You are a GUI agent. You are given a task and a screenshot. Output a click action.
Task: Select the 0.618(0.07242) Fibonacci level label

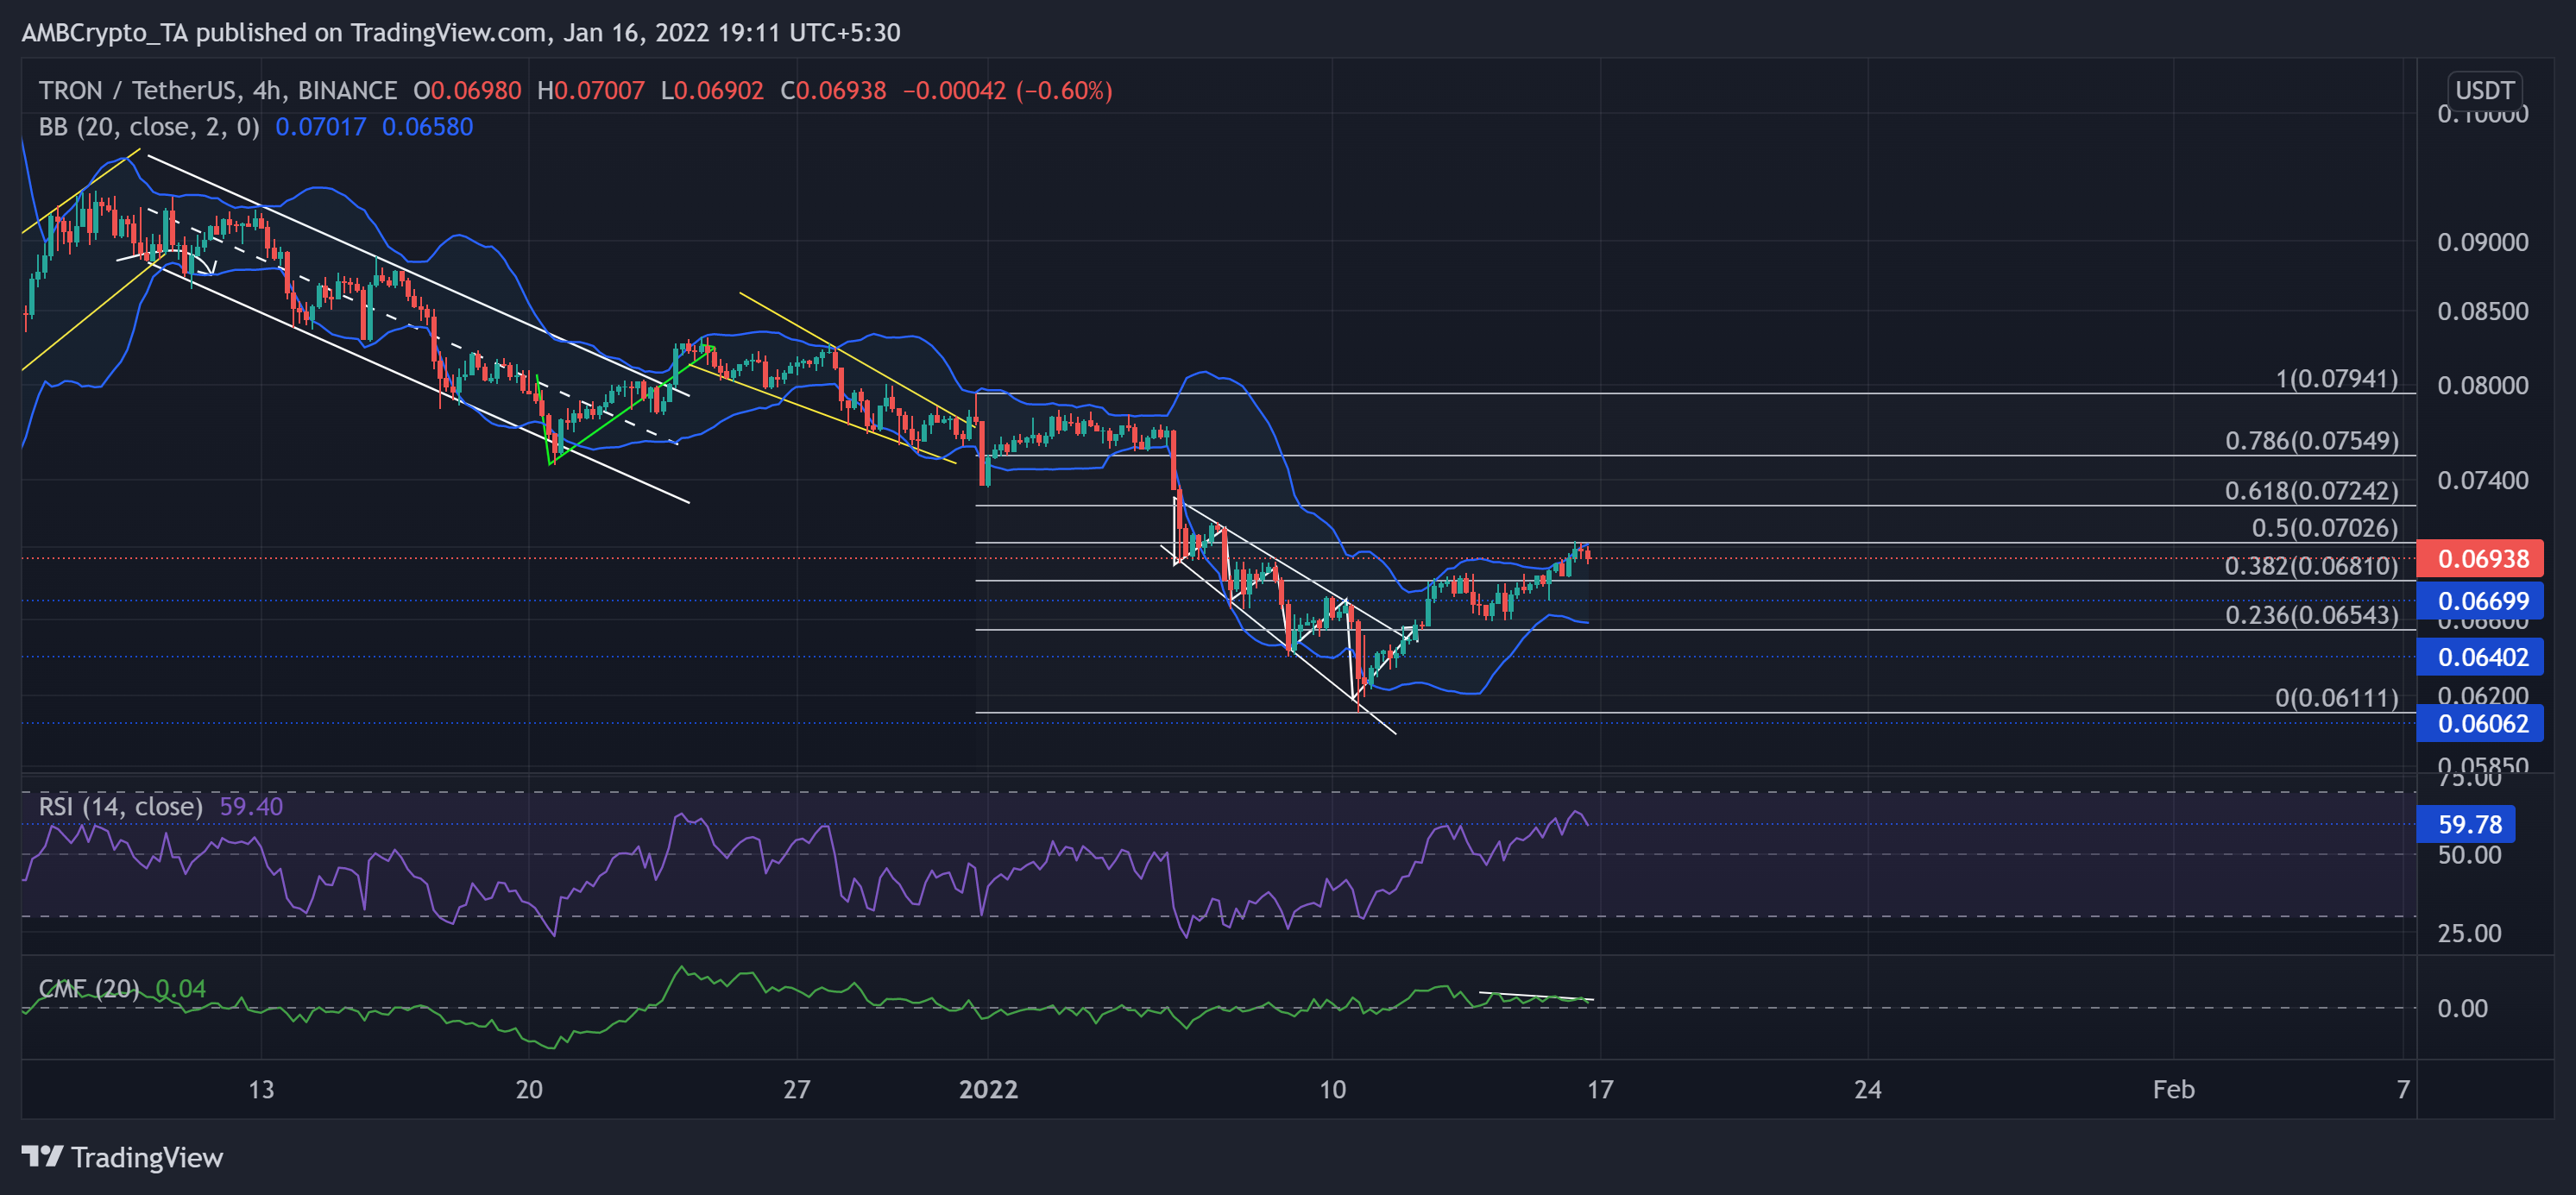click(x=2311, y=491)
